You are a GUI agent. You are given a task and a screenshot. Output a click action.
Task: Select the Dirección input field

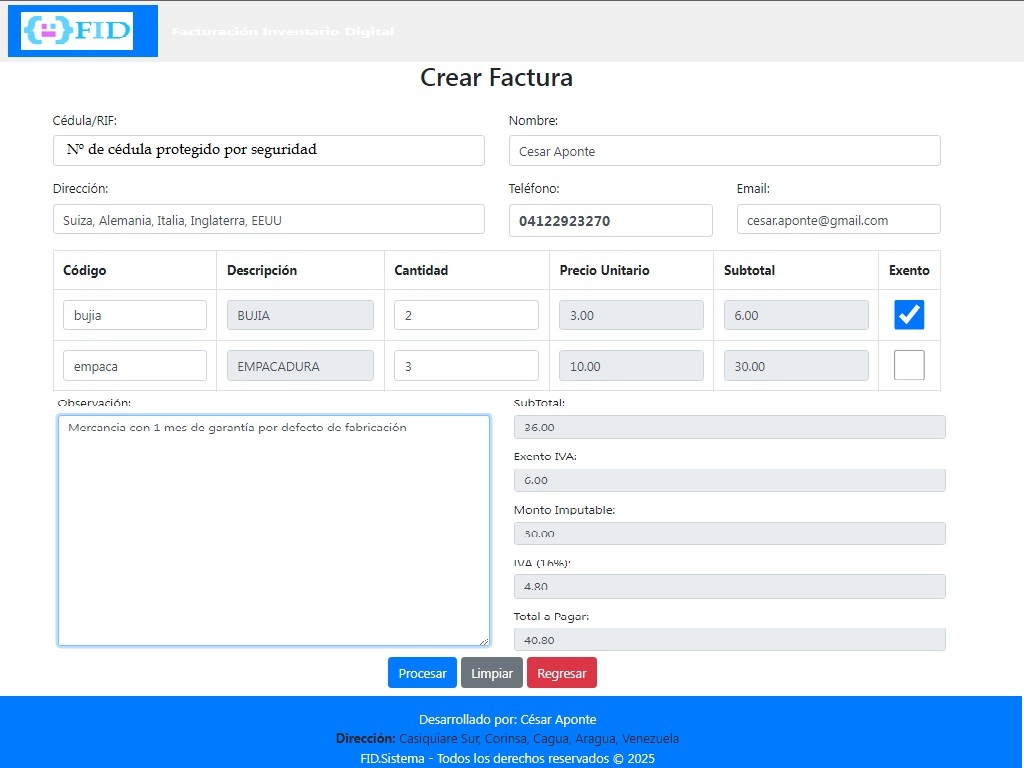pos(268,220)
